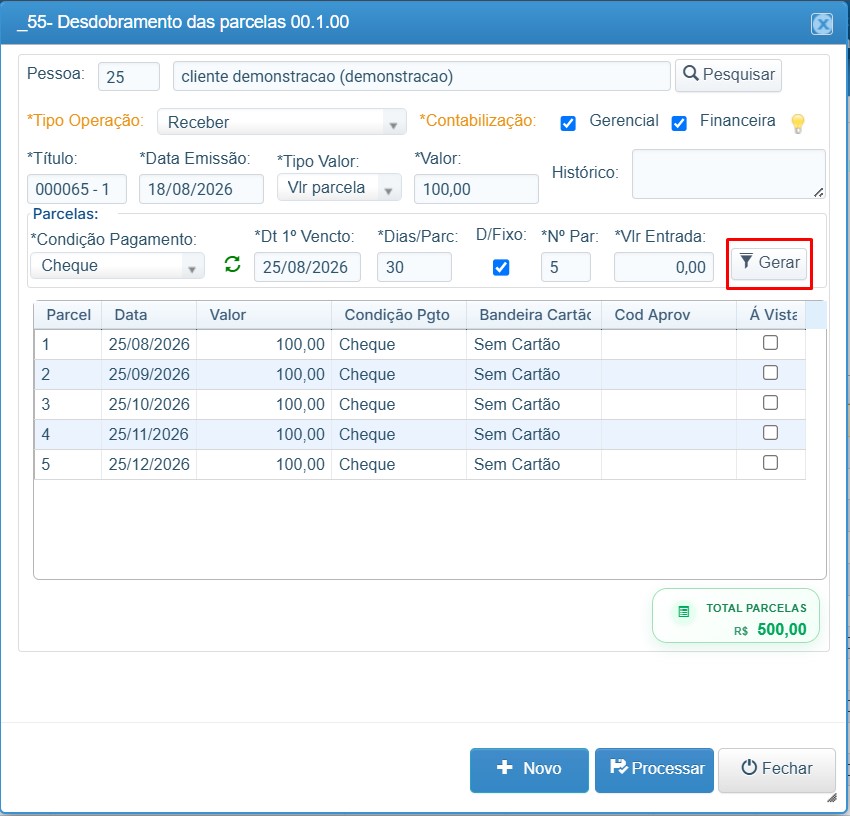The height and width of the screenshot is (816, 850).
Task: Check Á Vista for parcel 2
Action: [770, 372]
